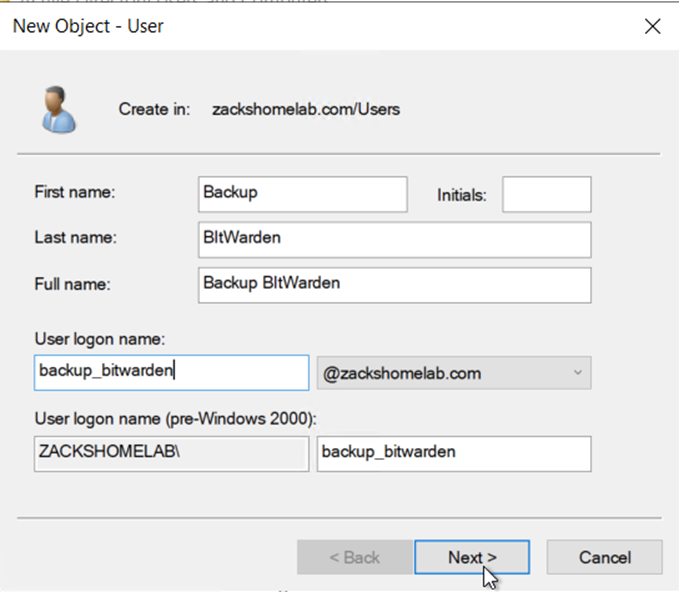The image size is (679, 592).
Task: Click the empty Initials text box
Action: tap(546, 194)
